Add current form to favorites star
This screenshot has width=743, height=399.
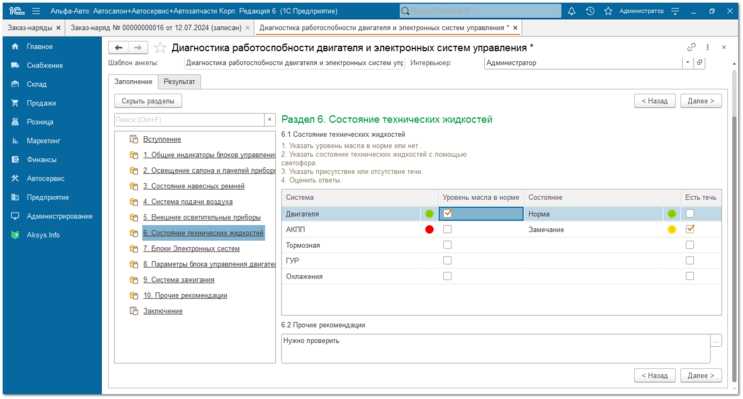pos(161,47)
